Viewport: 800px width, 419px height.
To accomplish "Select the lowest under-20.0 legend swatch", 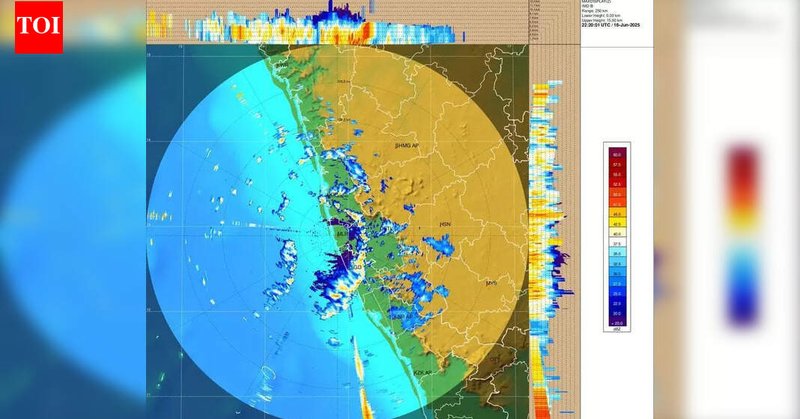I will click(617, 323).
